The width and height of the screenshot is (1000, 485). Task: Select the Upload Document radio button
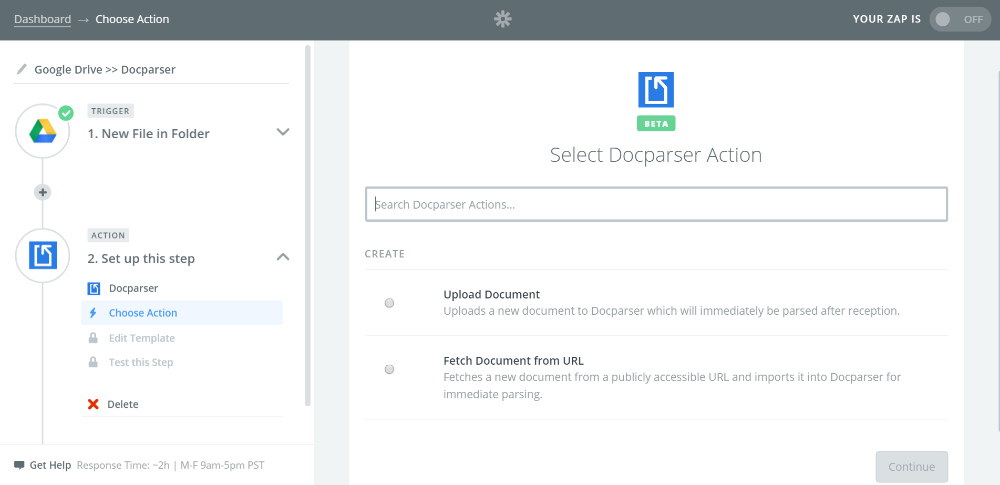[389, 303]
